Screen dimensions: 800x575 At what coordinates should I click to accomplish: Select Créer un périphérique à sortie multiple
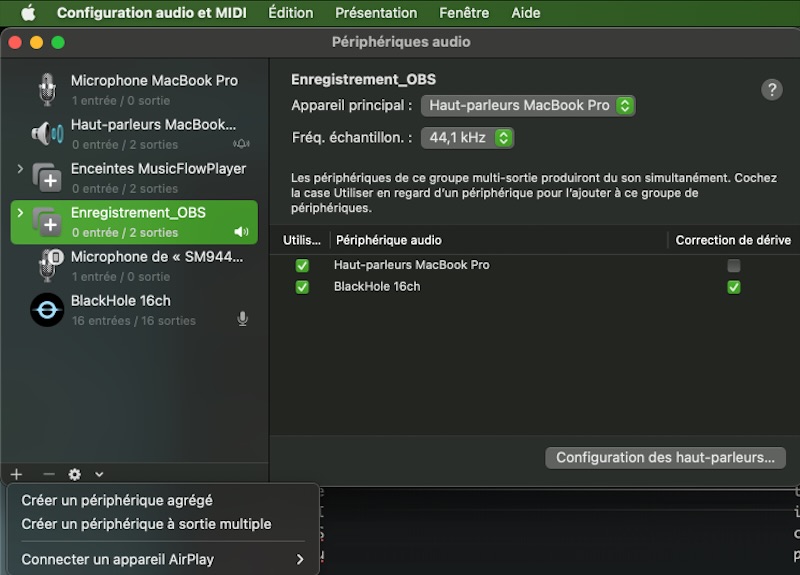click(146, 524)
